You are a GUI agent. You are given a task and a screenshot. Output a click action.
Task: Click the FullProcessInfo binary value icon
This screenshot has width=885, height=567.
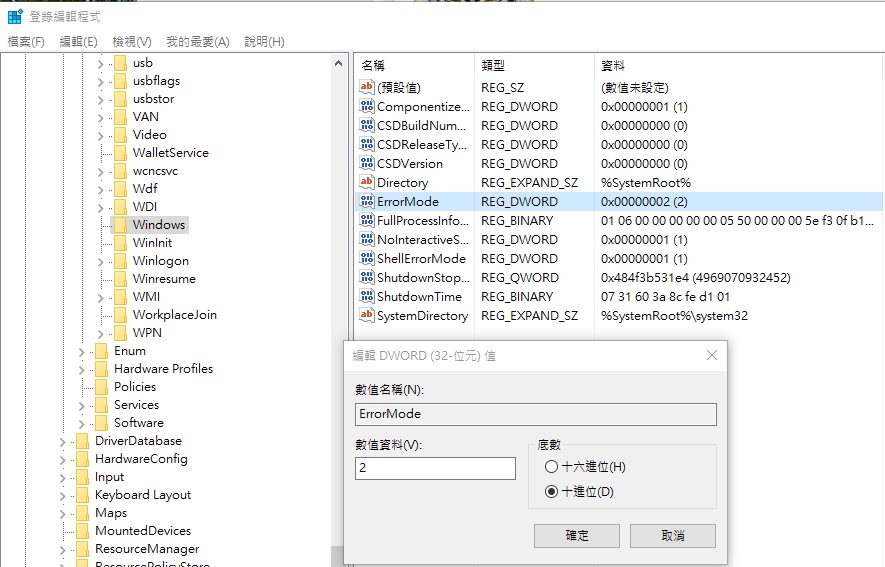pos(366,221)
